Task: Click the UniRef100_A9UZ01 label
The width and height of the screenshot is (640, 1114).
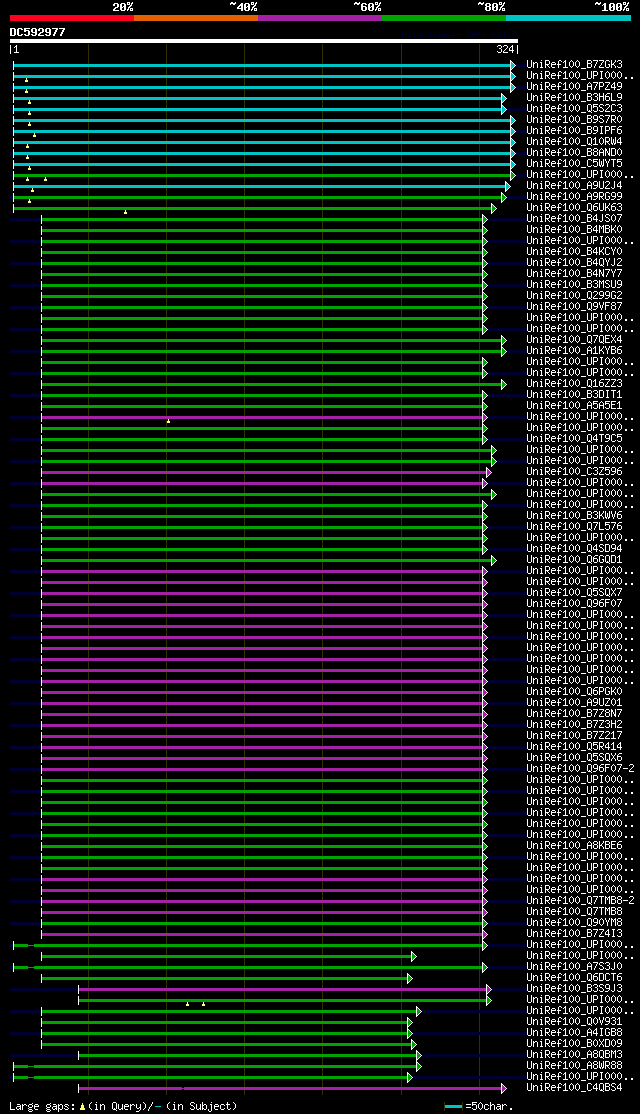Action: [575, 703]
